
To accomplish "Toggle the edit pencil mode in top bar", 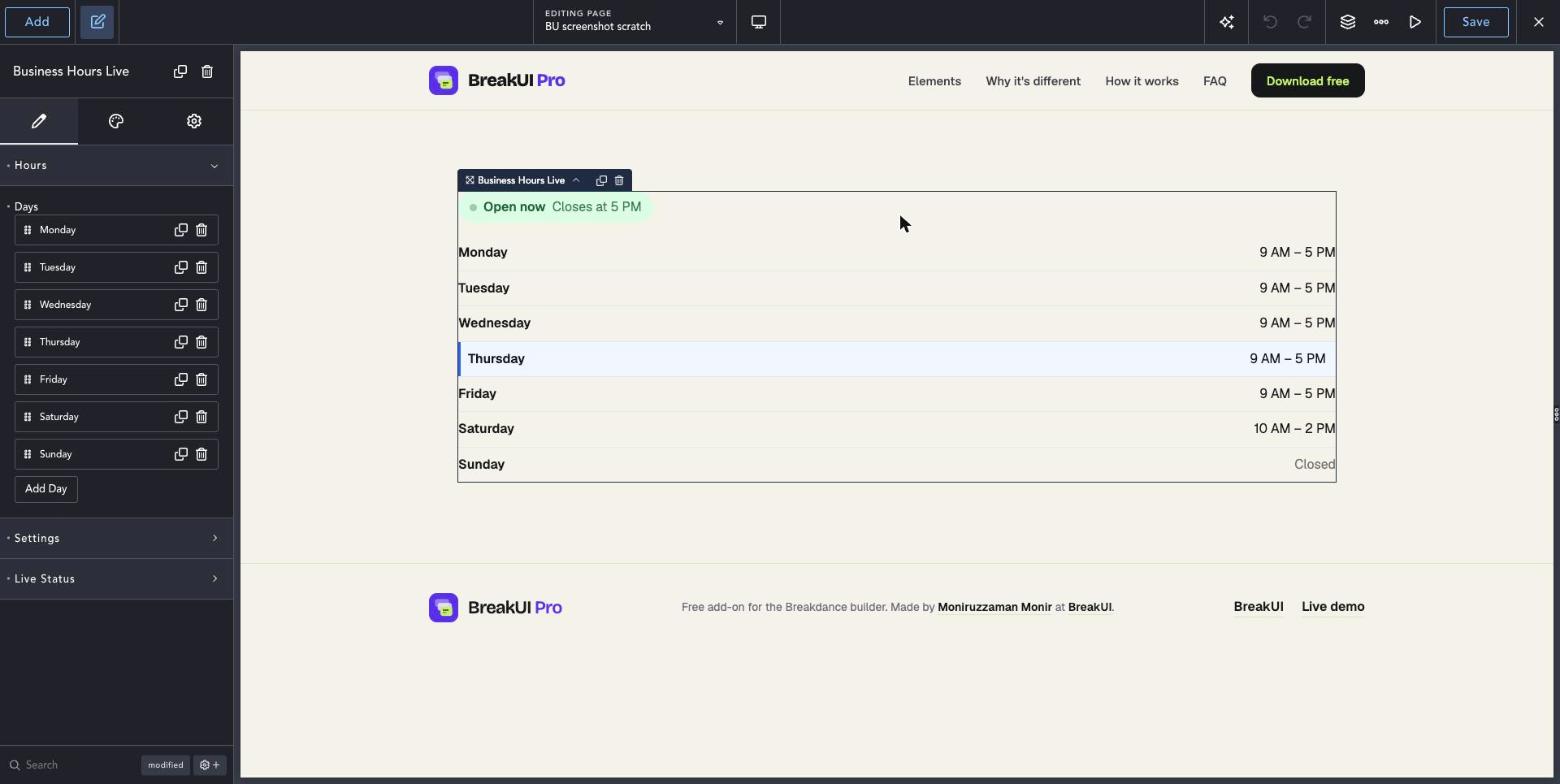I will pos(98,22).
